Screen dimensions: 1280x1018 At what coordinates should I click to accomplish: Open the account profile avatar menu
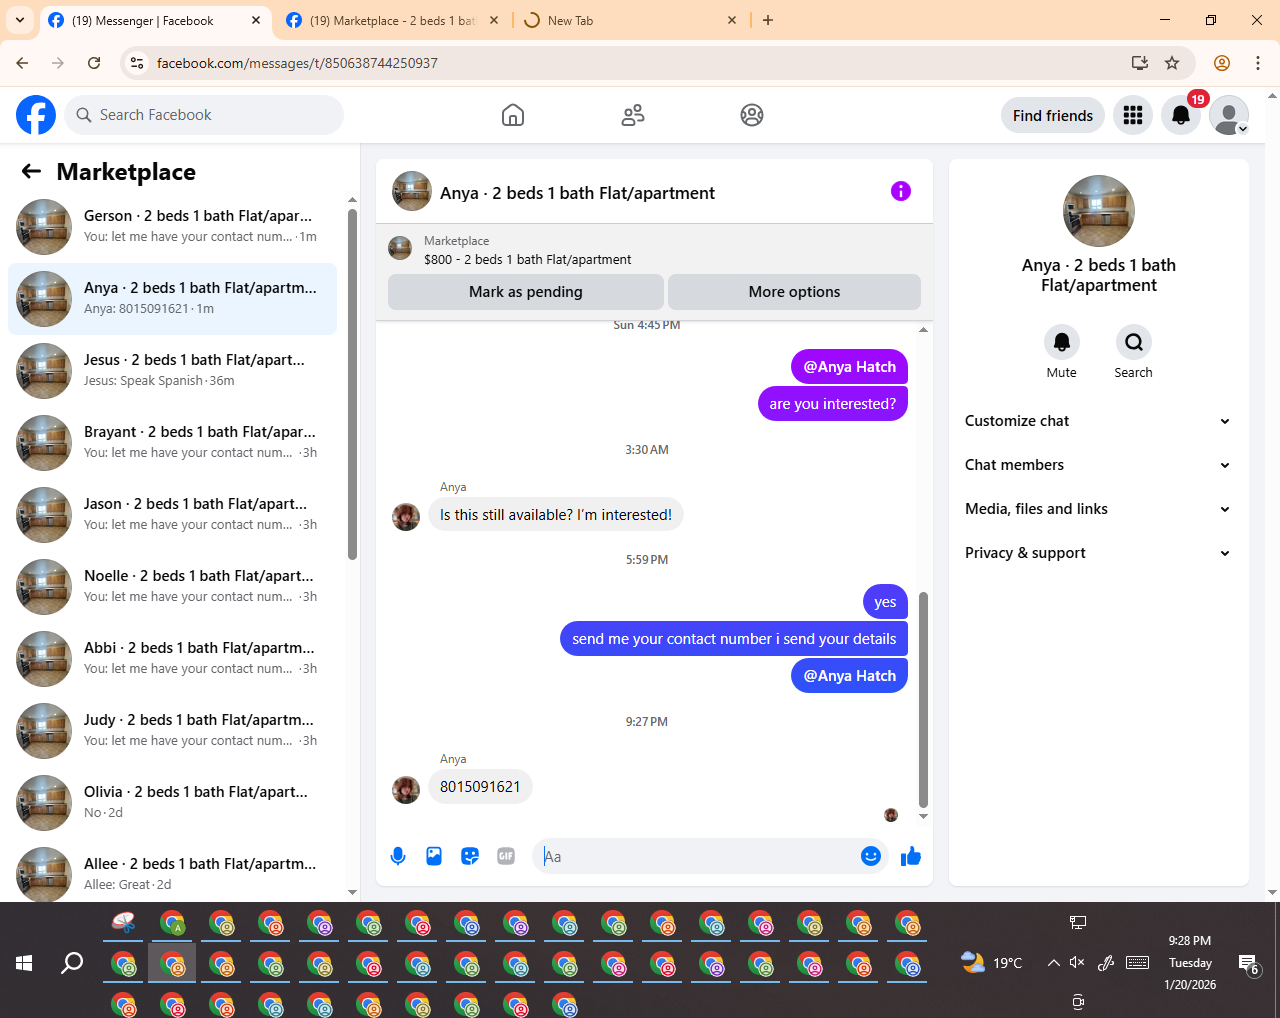(x=1229, y=115)
